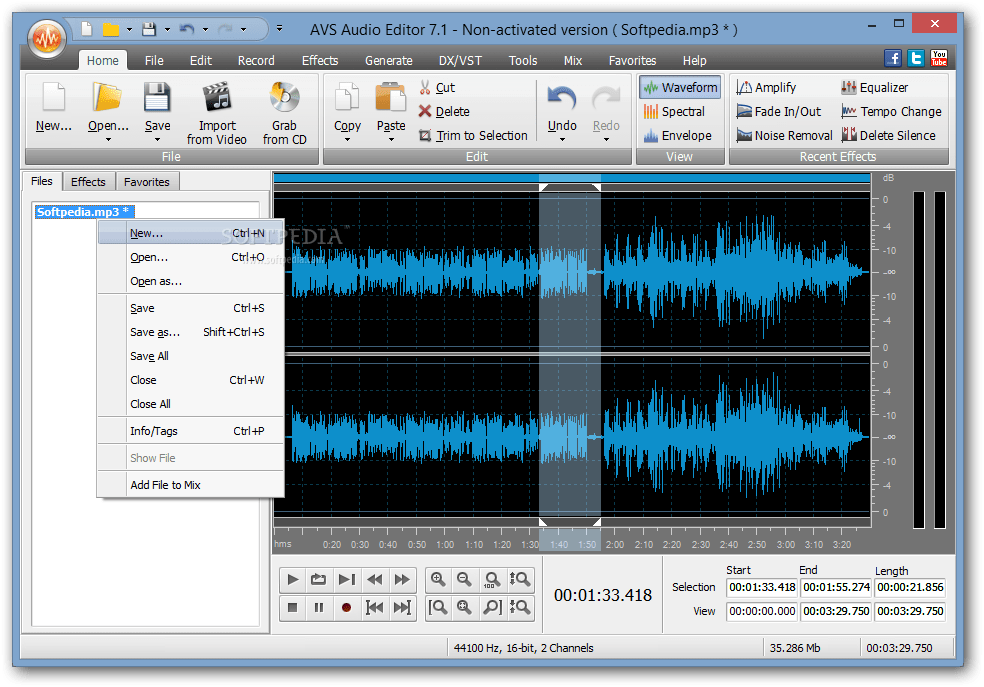Open the Effects ribbon tab
The height and width of the screenshot is (687, 984).
point(319,60)
